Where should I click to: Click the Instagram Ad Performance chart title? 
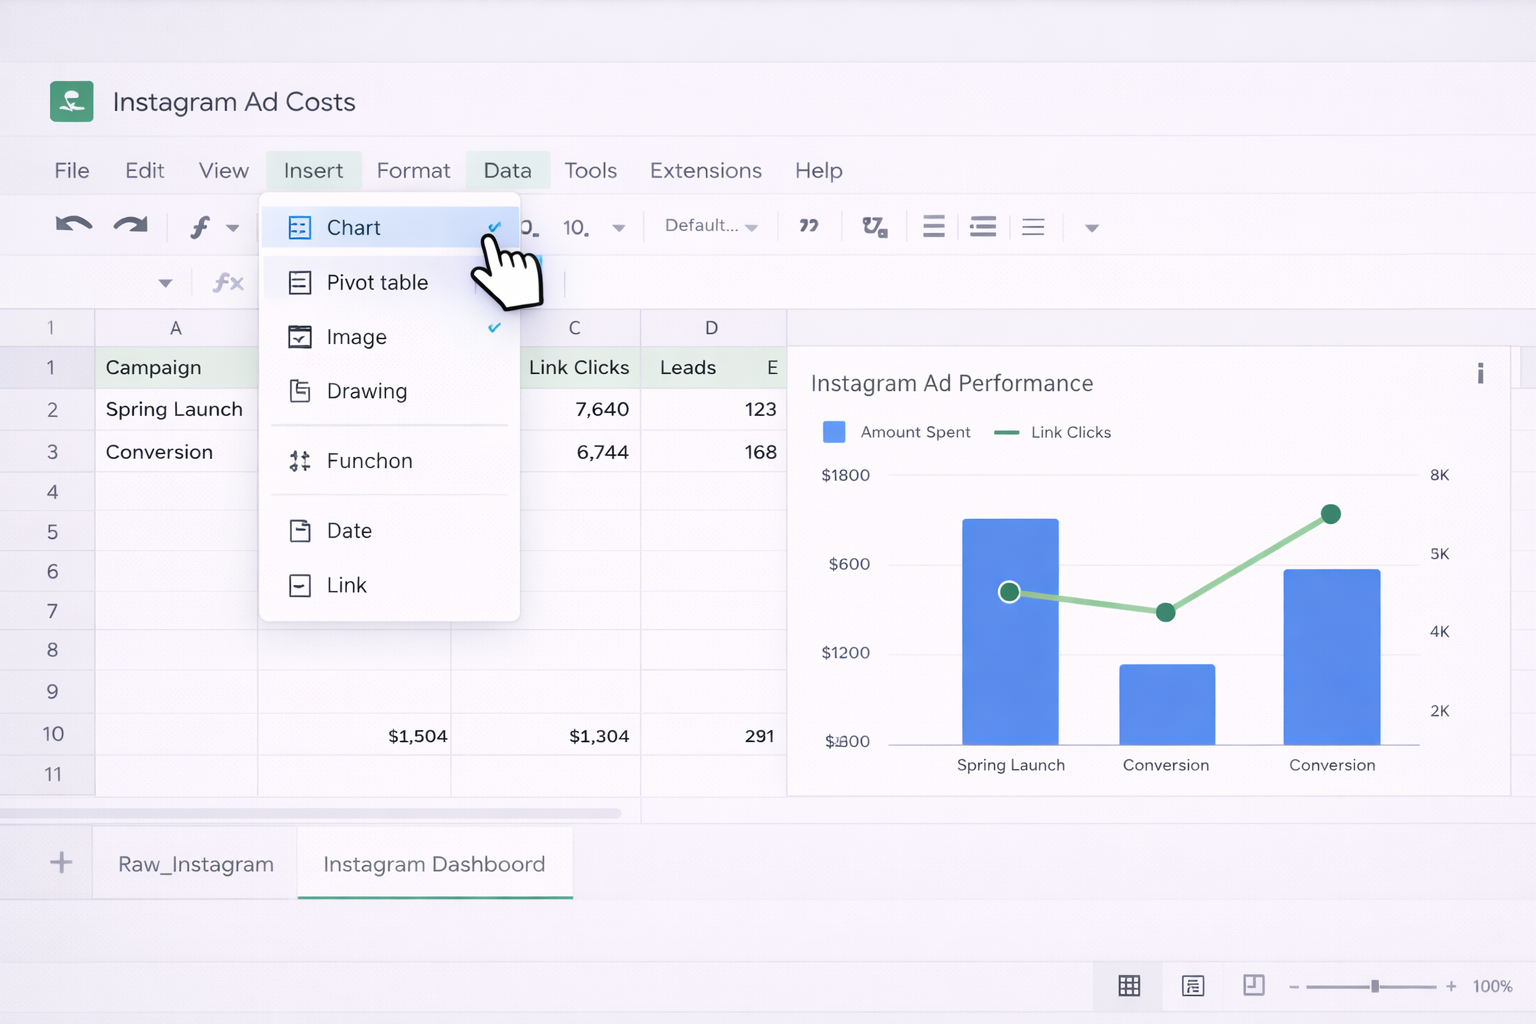pyautogui.click(x=951, y=384)
